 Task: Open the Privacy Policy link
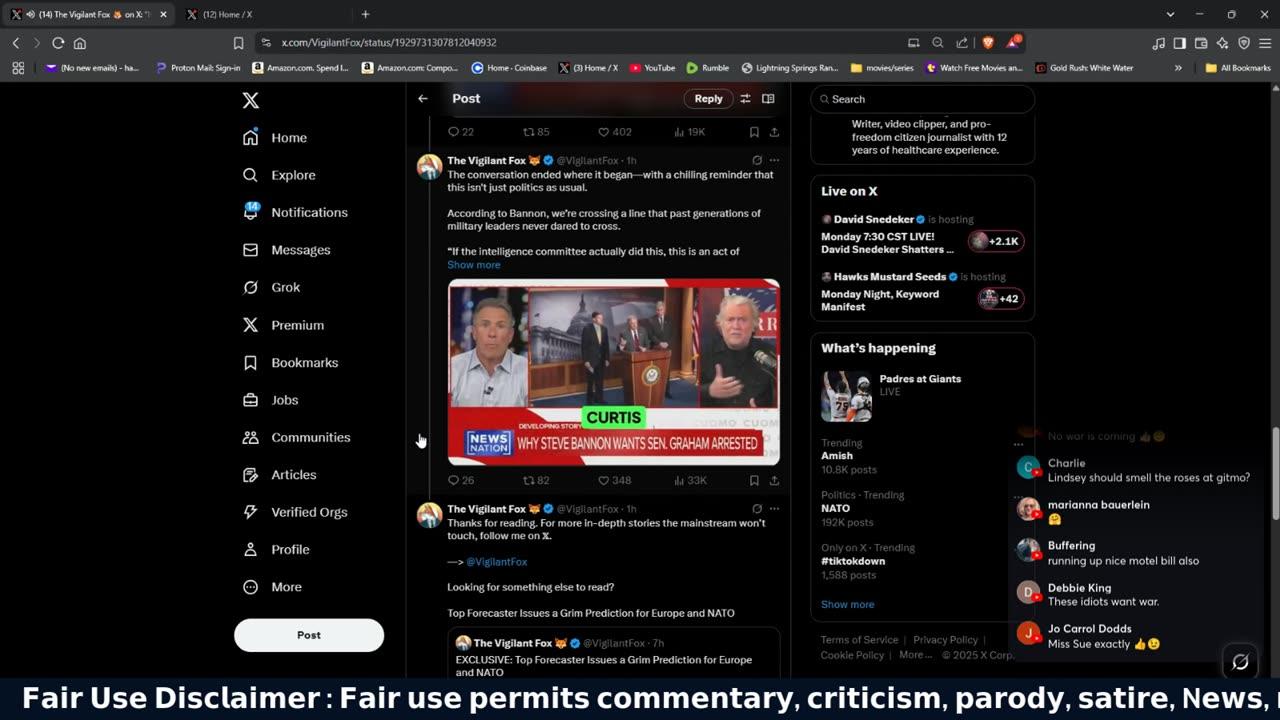[945, 640]
